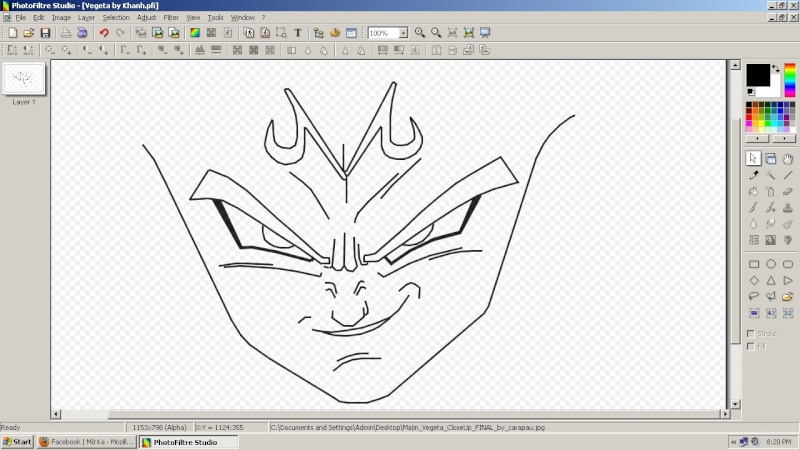Select the Eyedropper pipette tool

(x=754, y=175)
